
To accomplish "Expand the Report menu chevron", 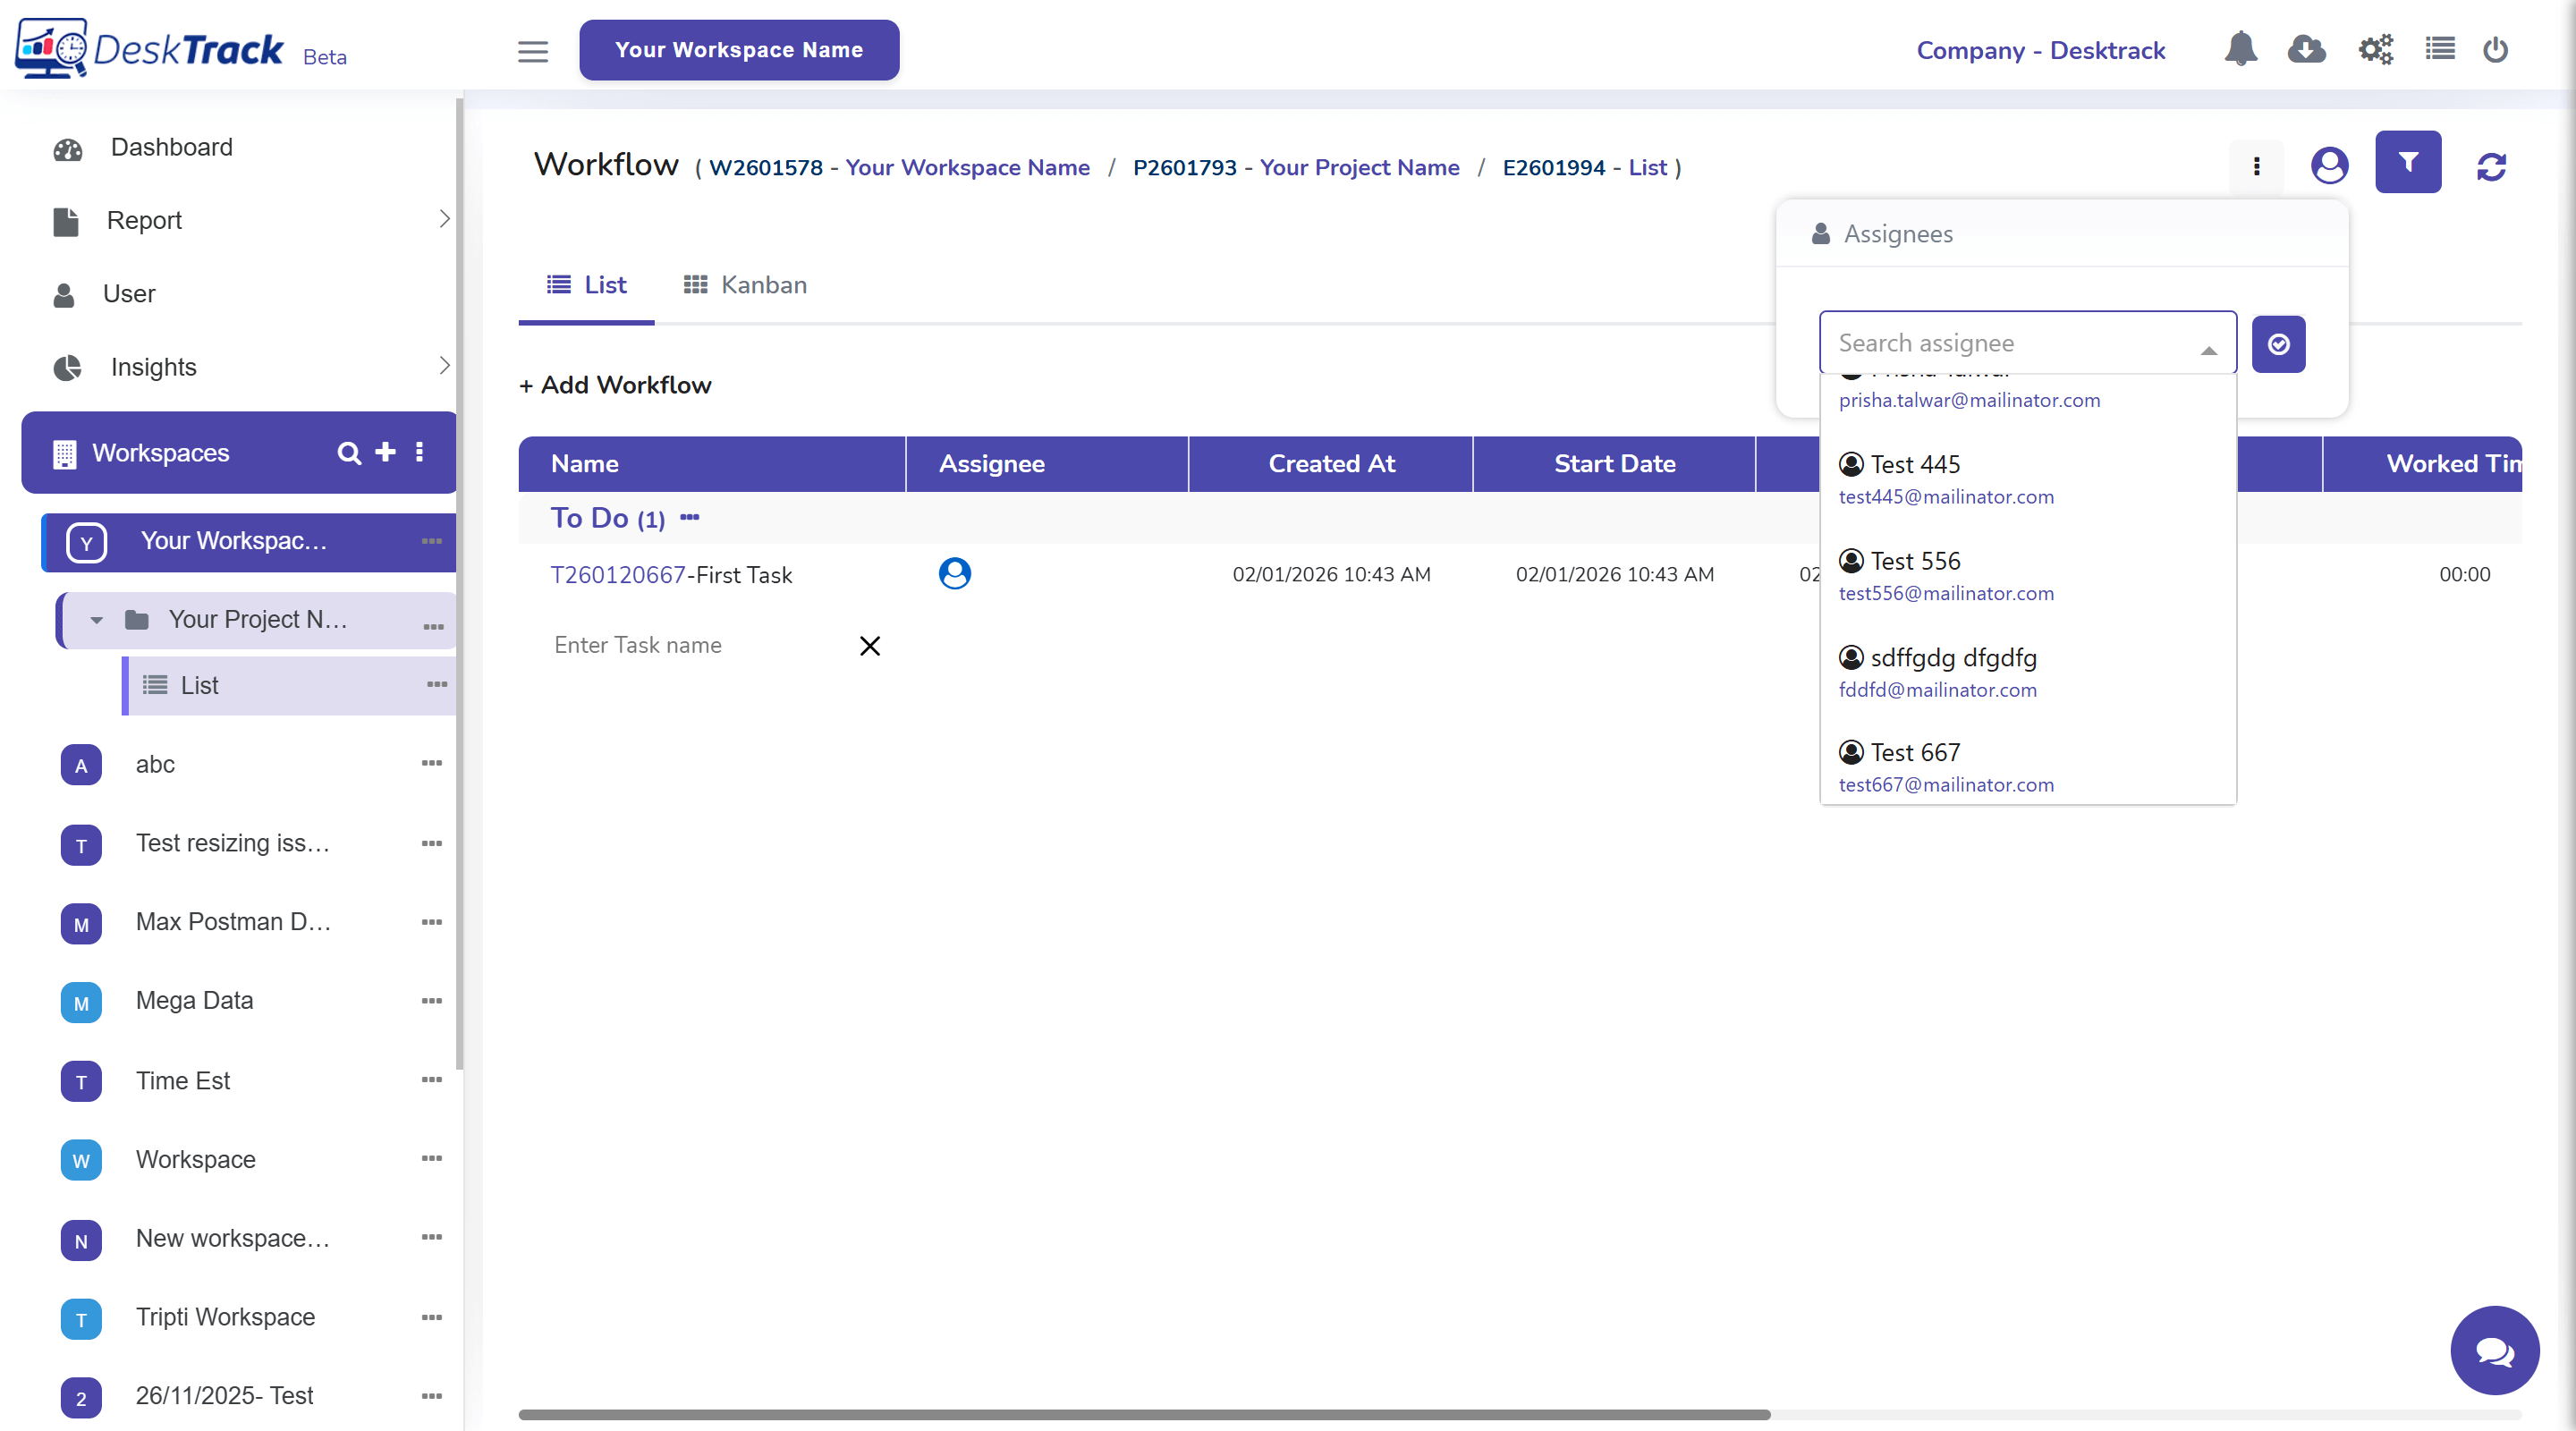I will [444, 219].
